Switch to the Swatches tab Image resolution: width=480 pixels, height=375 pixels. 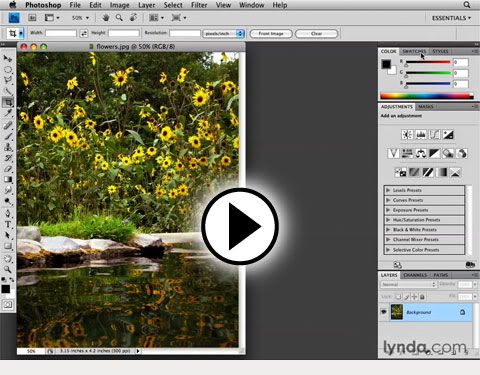click(x=414, y=51)
